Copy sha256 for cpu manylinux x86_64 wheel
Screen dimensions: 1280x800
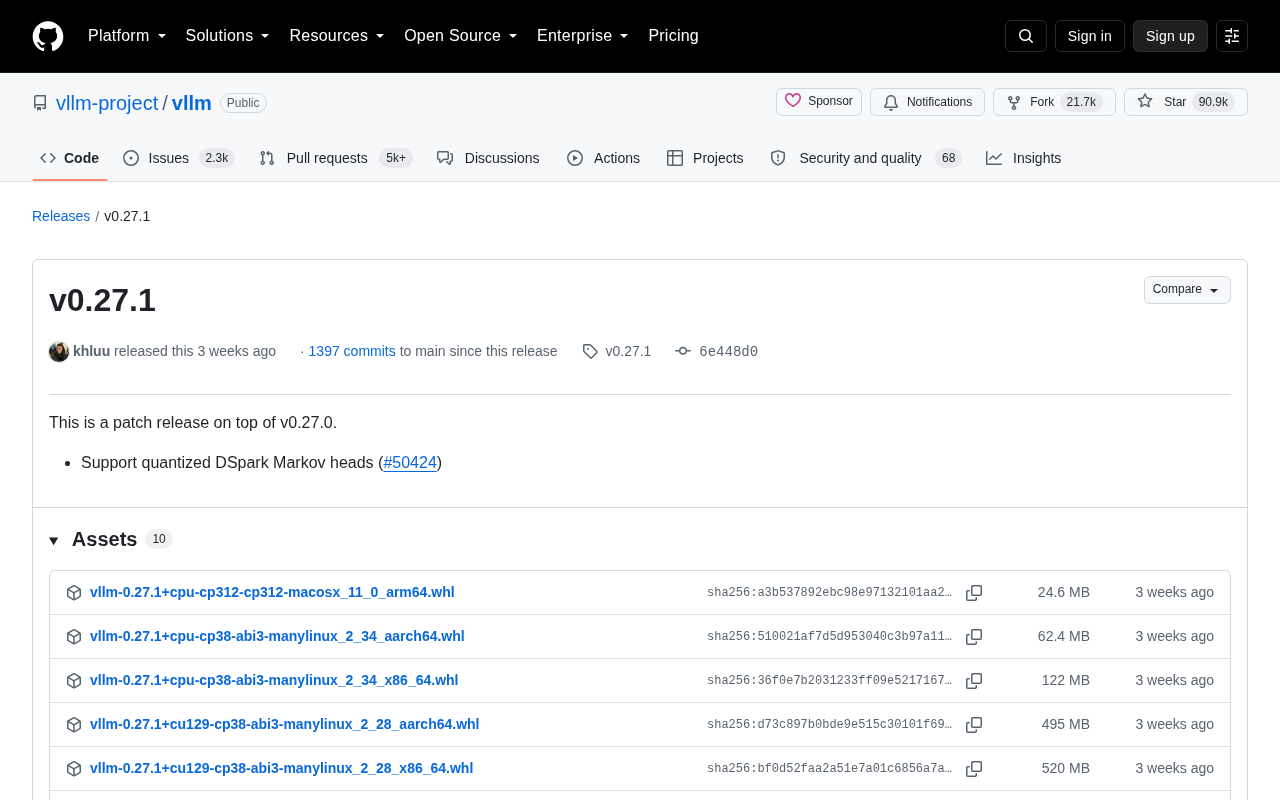(974, 681)
